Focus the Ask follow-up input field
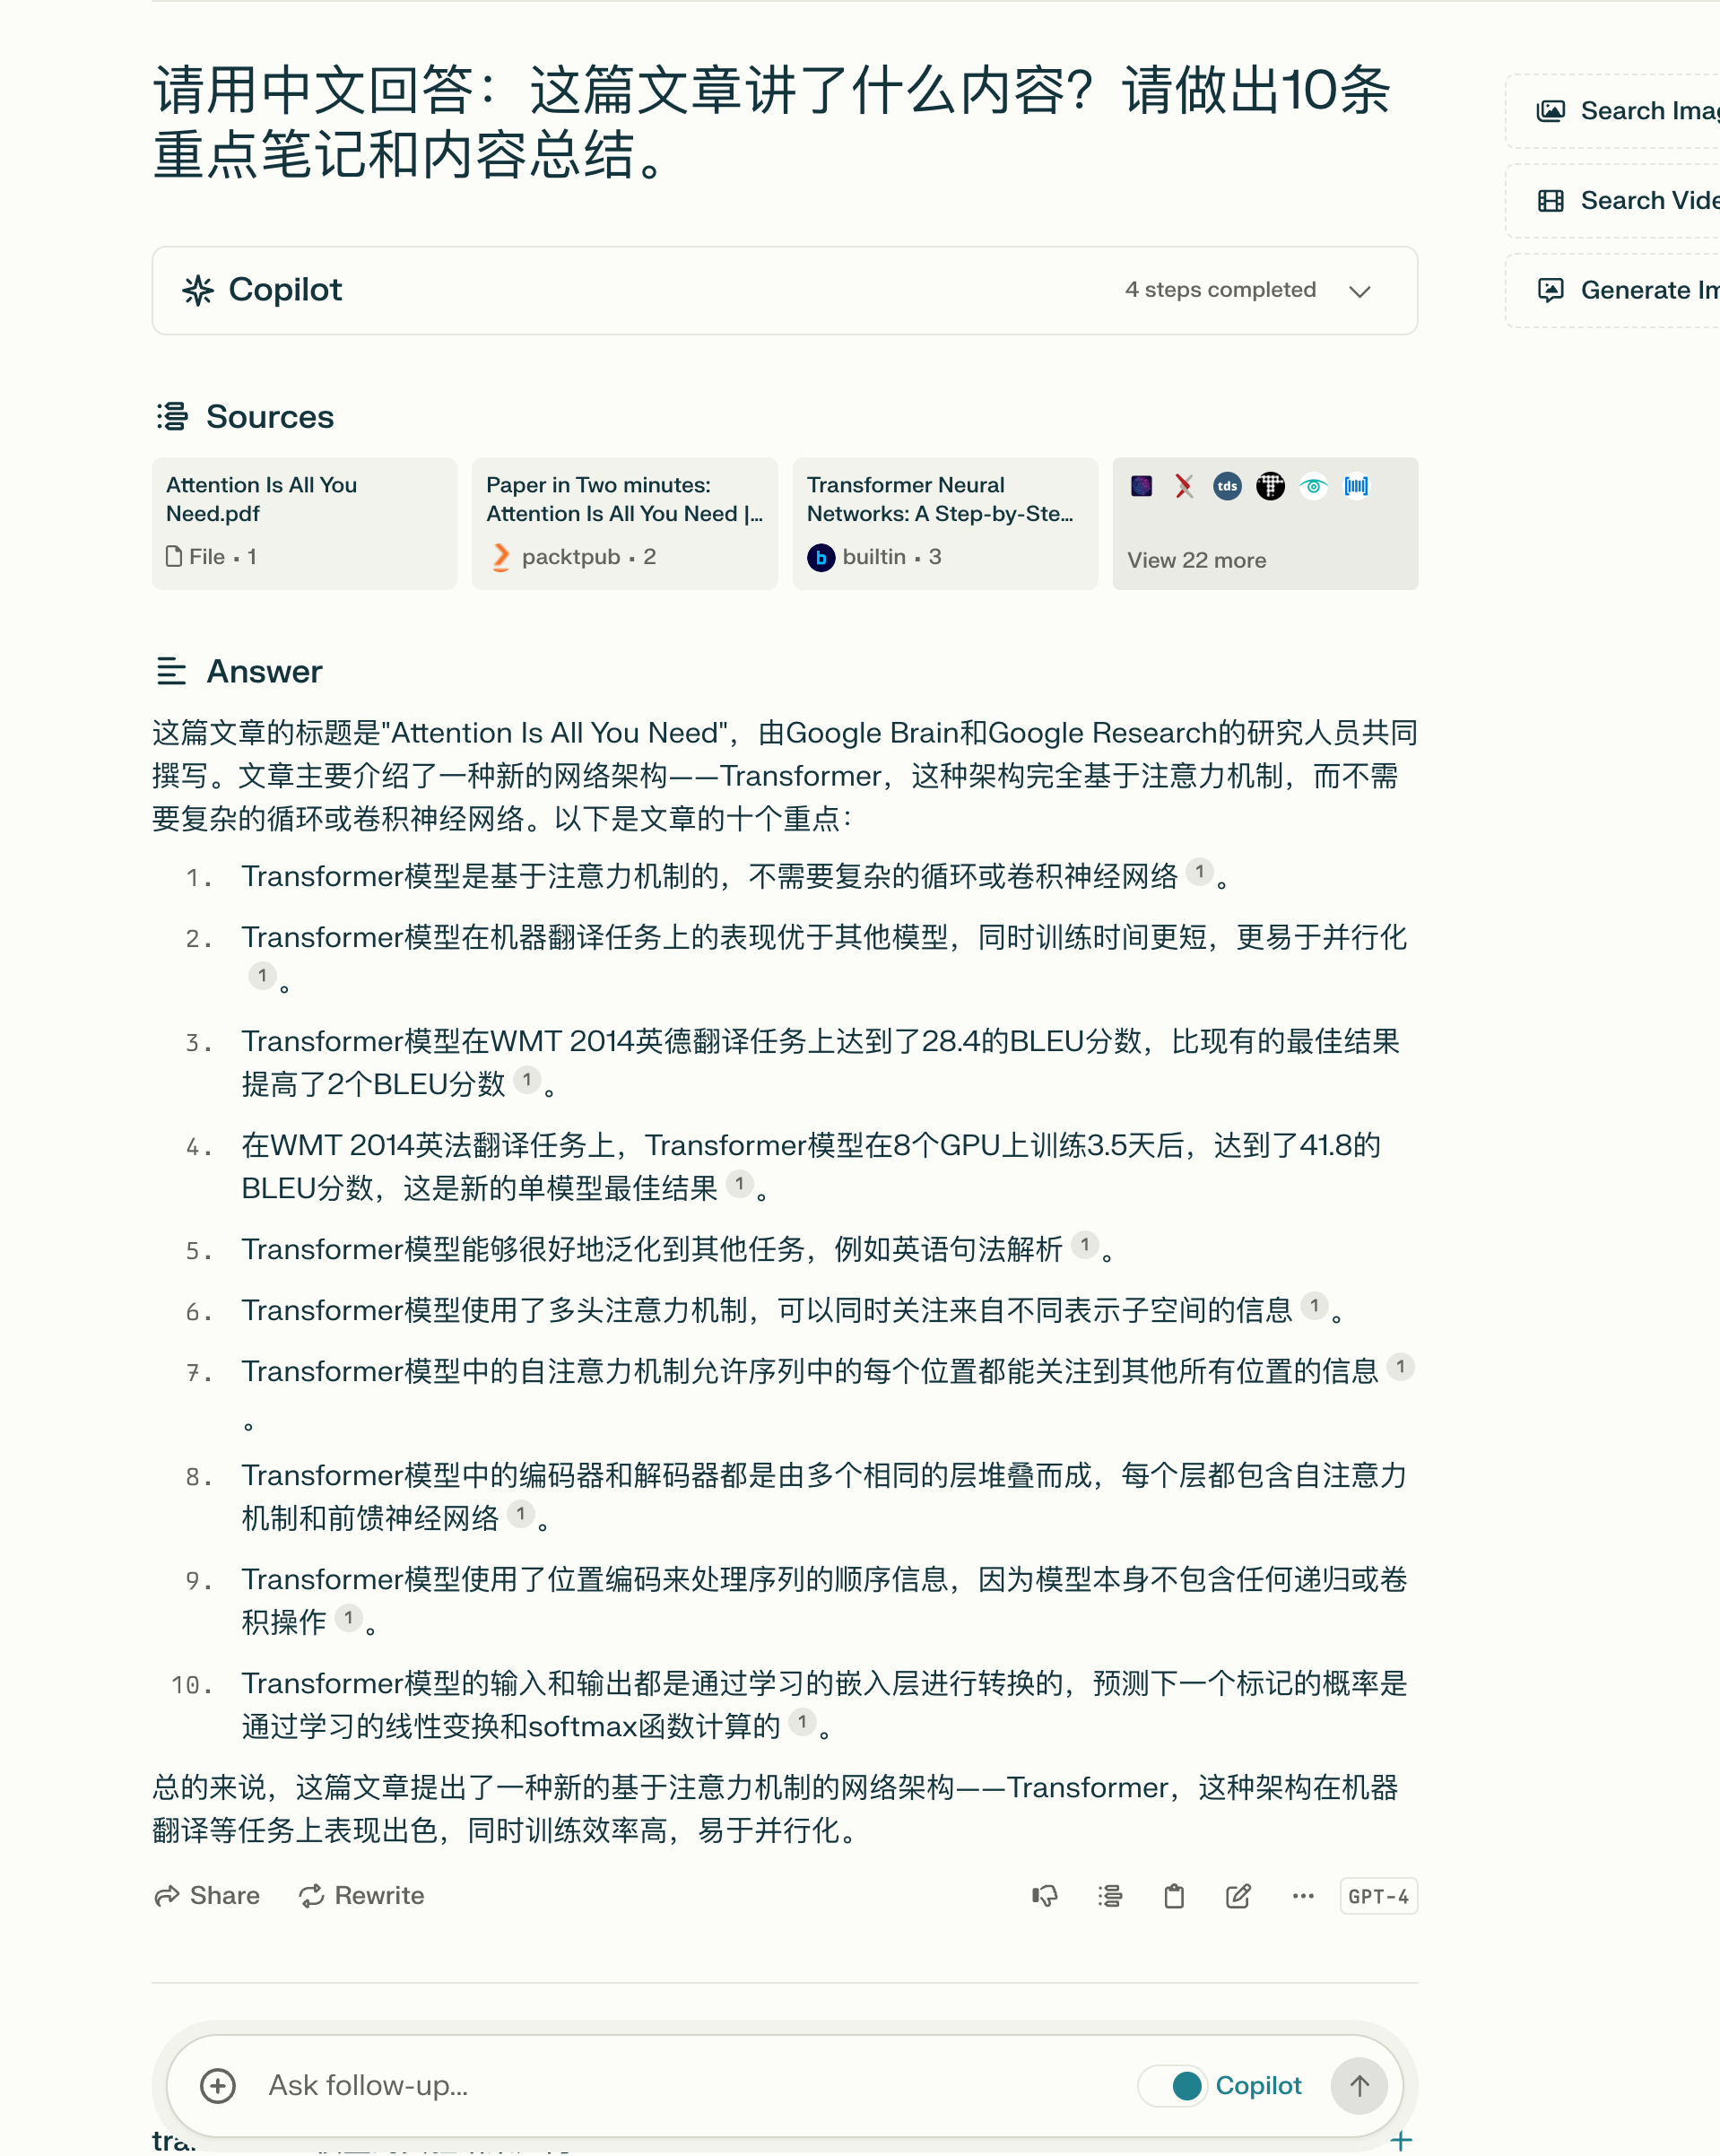This screenshot has width=1720, height=2156. [690, 2086]
